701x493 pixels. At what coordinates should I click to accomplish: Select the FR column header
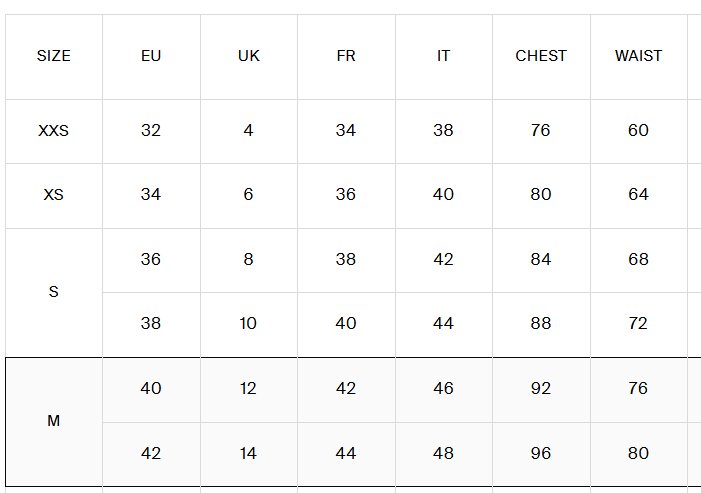tap(346, 56)
